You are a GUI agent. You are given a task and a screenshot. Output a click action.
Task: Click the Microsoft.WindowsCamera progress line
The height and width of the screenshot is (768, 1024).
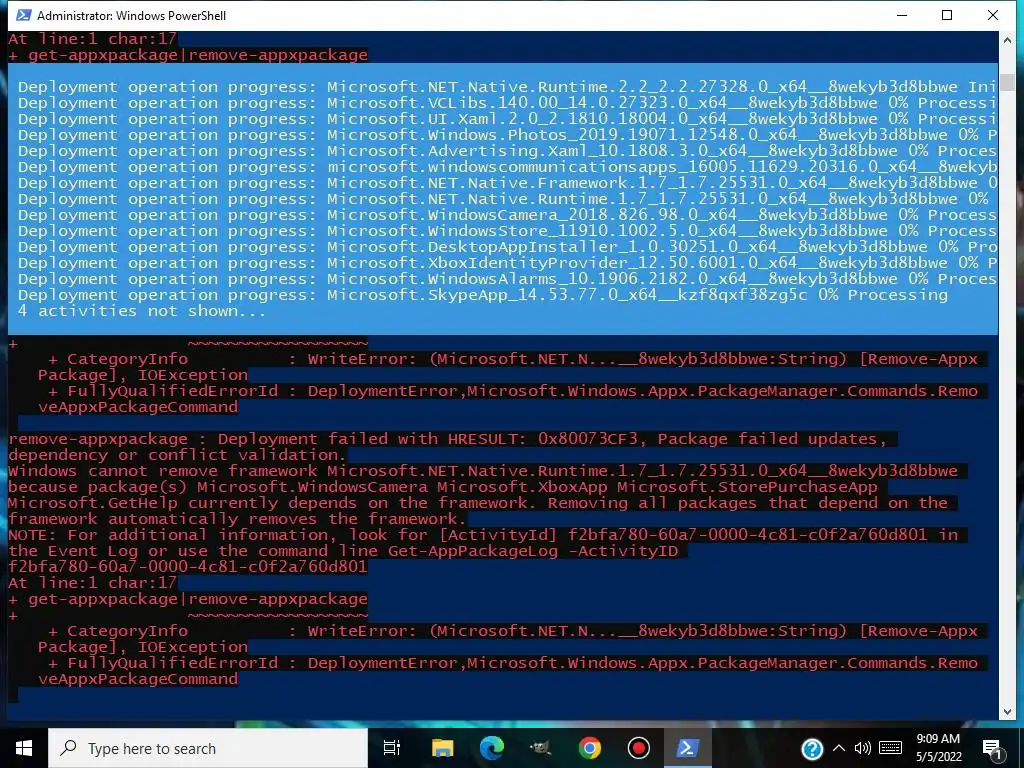(x=507, y=215)
